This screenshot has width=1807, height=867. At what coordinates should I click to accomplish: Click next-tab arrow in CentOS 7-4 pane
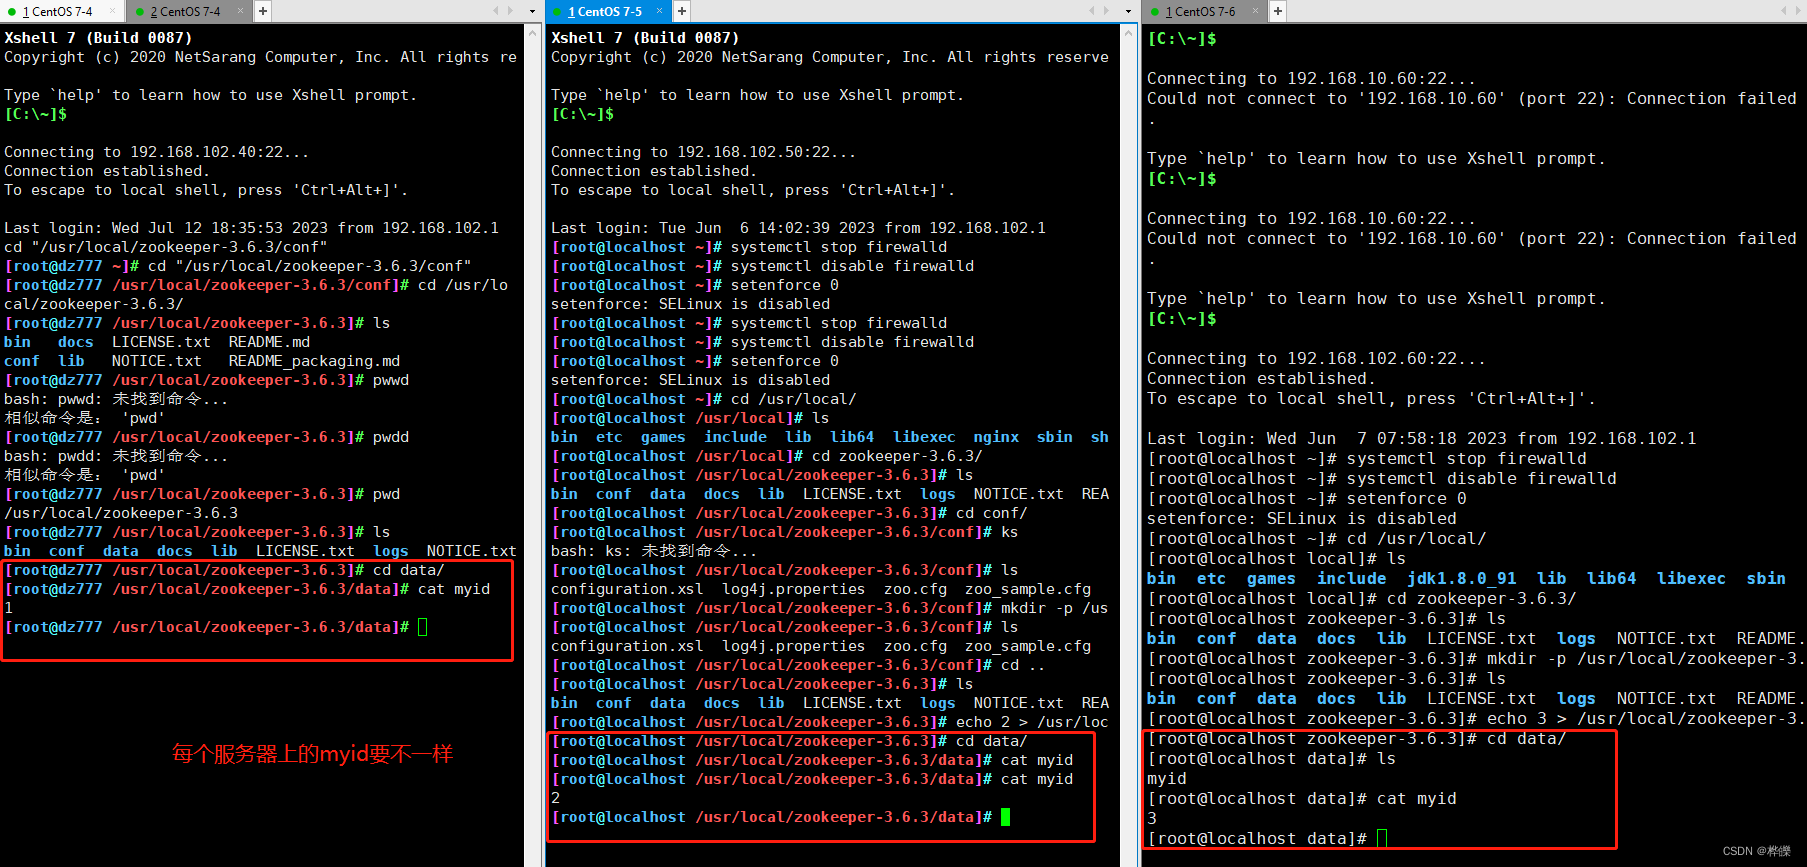[510, 11]
